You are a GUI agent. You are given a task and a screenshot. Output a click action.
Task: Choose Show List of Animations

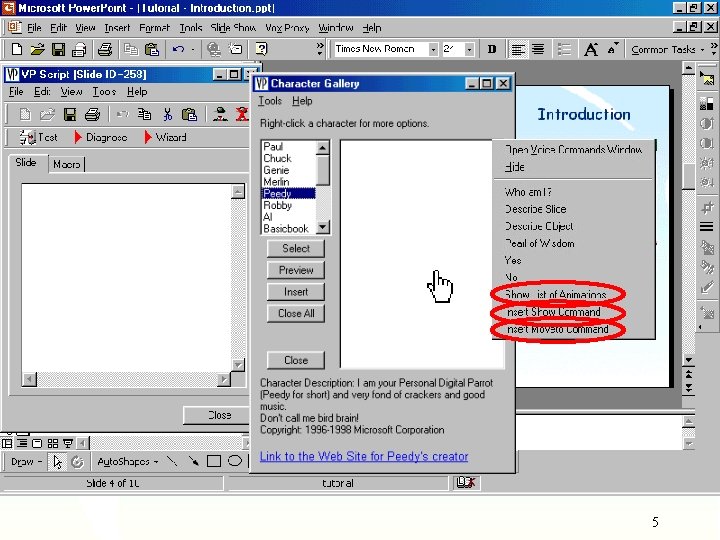(x=573, y=295)
